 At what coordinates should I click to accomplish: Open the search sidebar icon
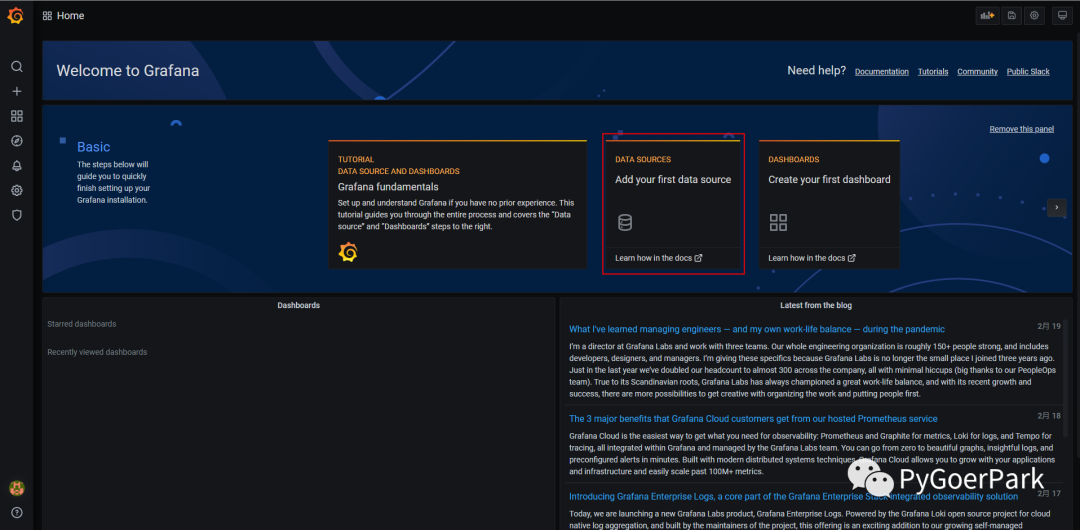coord(17,67)
